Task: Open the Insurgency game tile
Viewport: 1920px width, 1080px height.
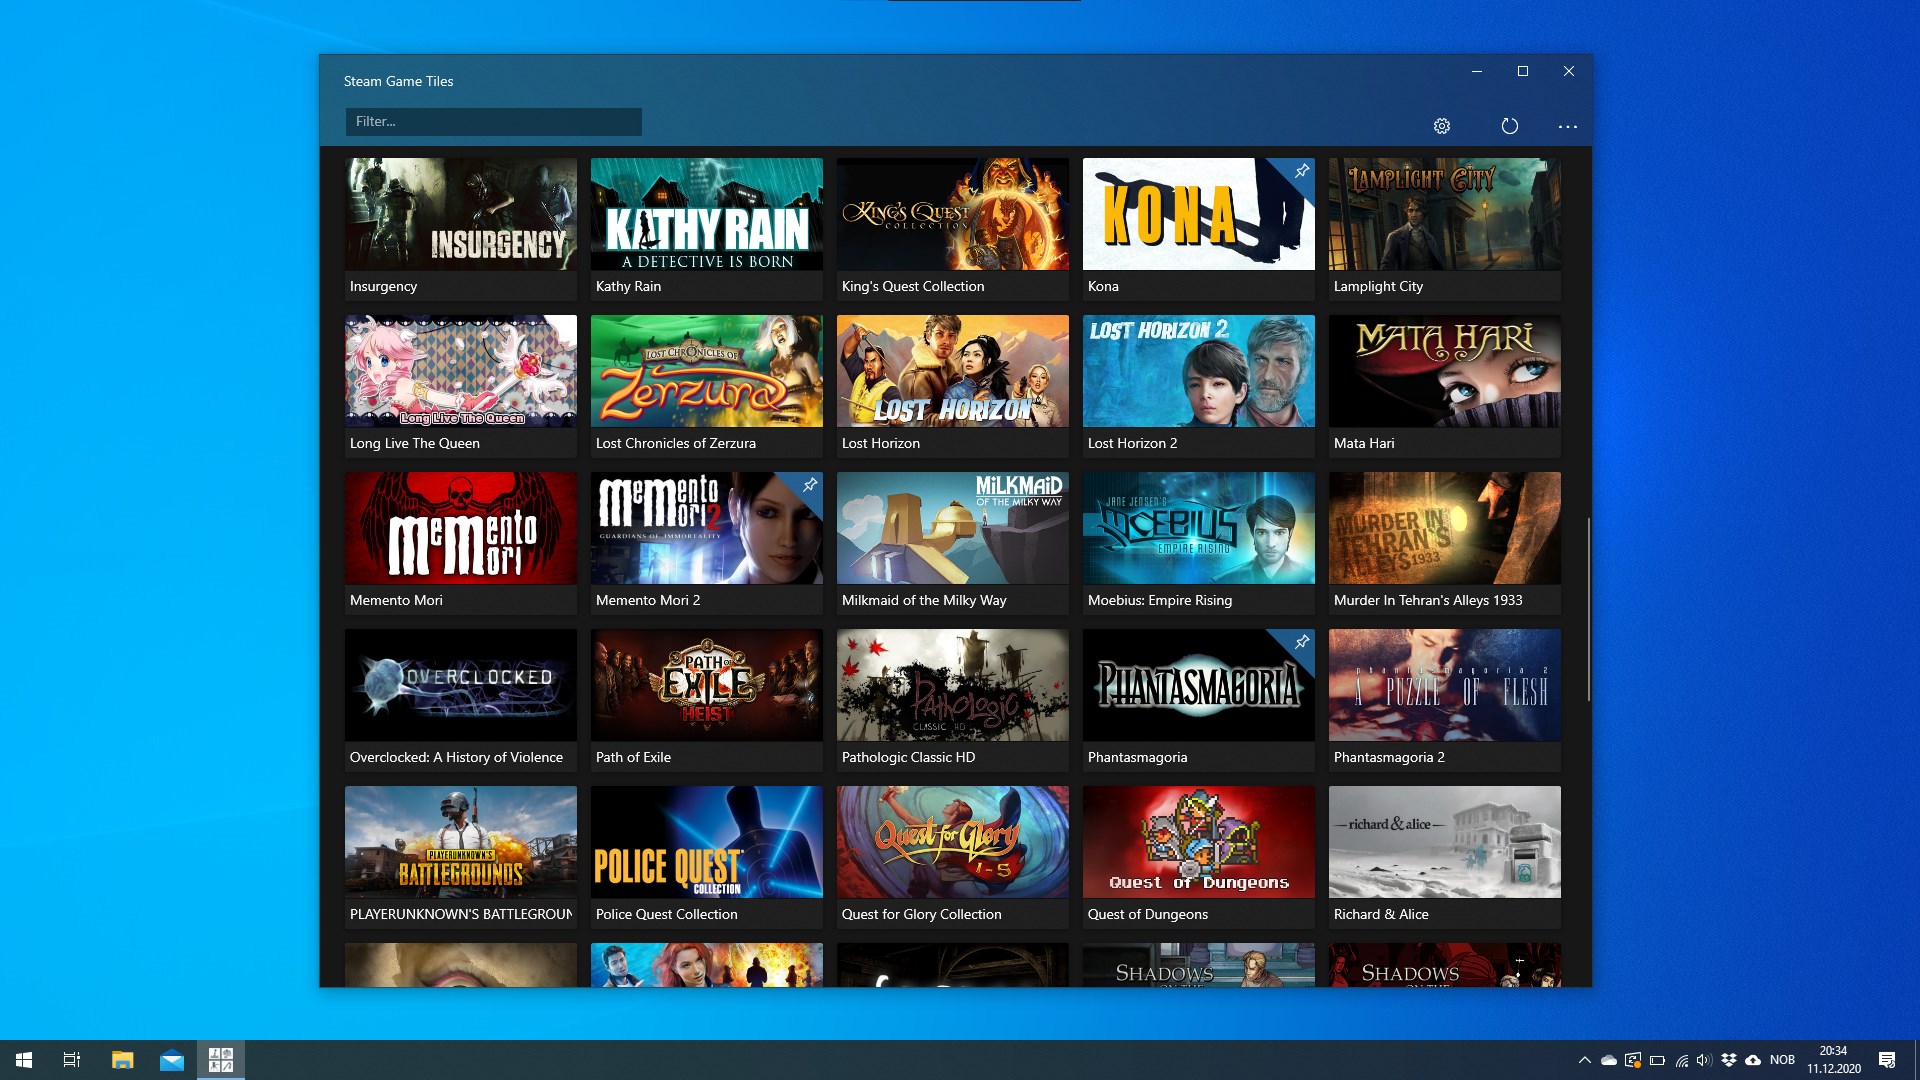Action: (x=460, y=214)
